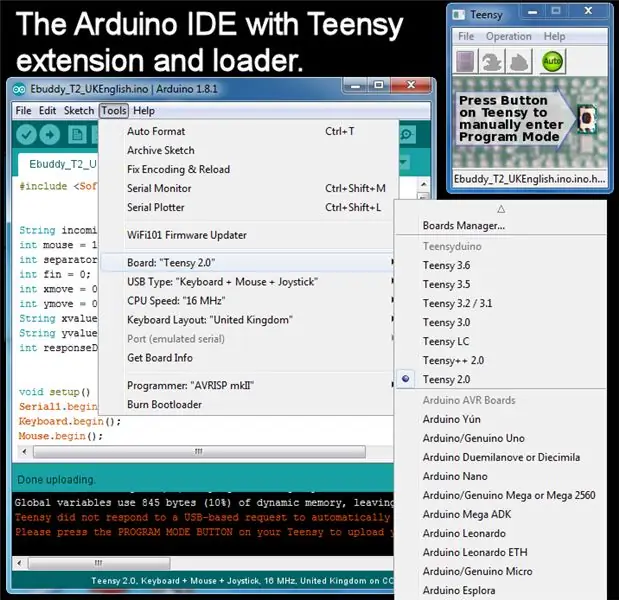Open the Operation menu in Teensy window
619x600 pixels.
(x=508, y=36)
